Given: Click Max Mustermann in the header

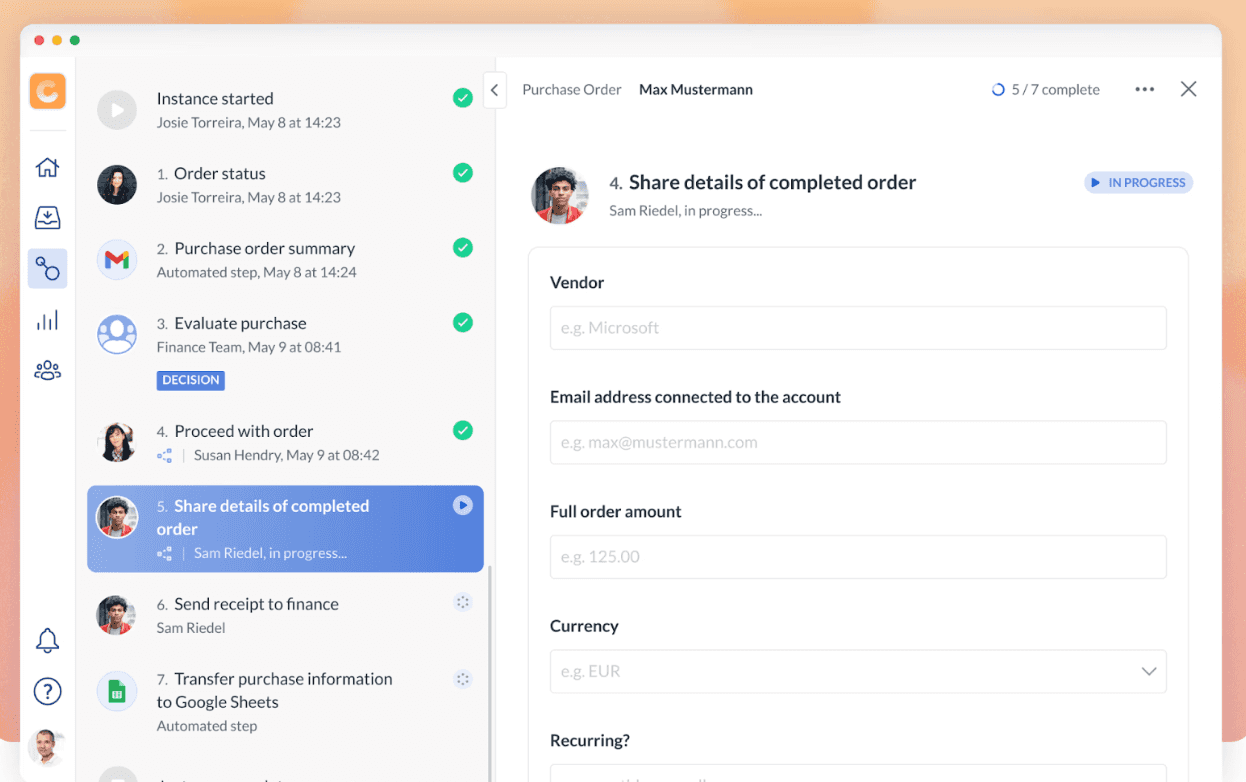Looking at the screenshot, I should (695, 89).
